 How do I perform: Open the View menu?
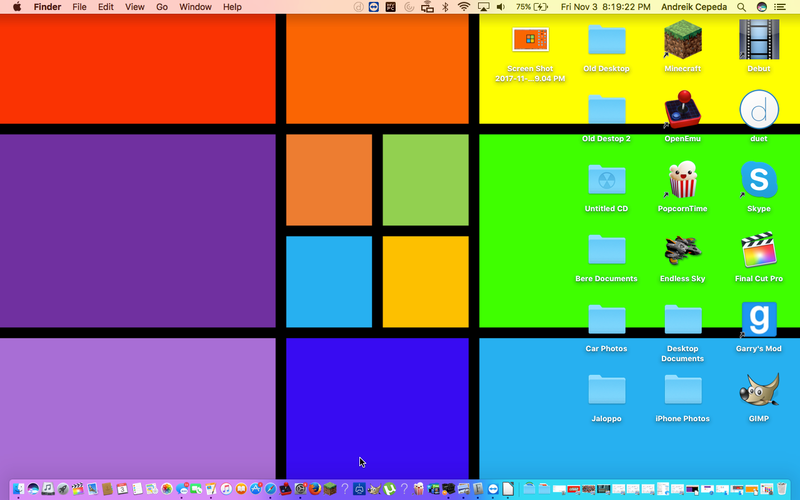[135, 7]
